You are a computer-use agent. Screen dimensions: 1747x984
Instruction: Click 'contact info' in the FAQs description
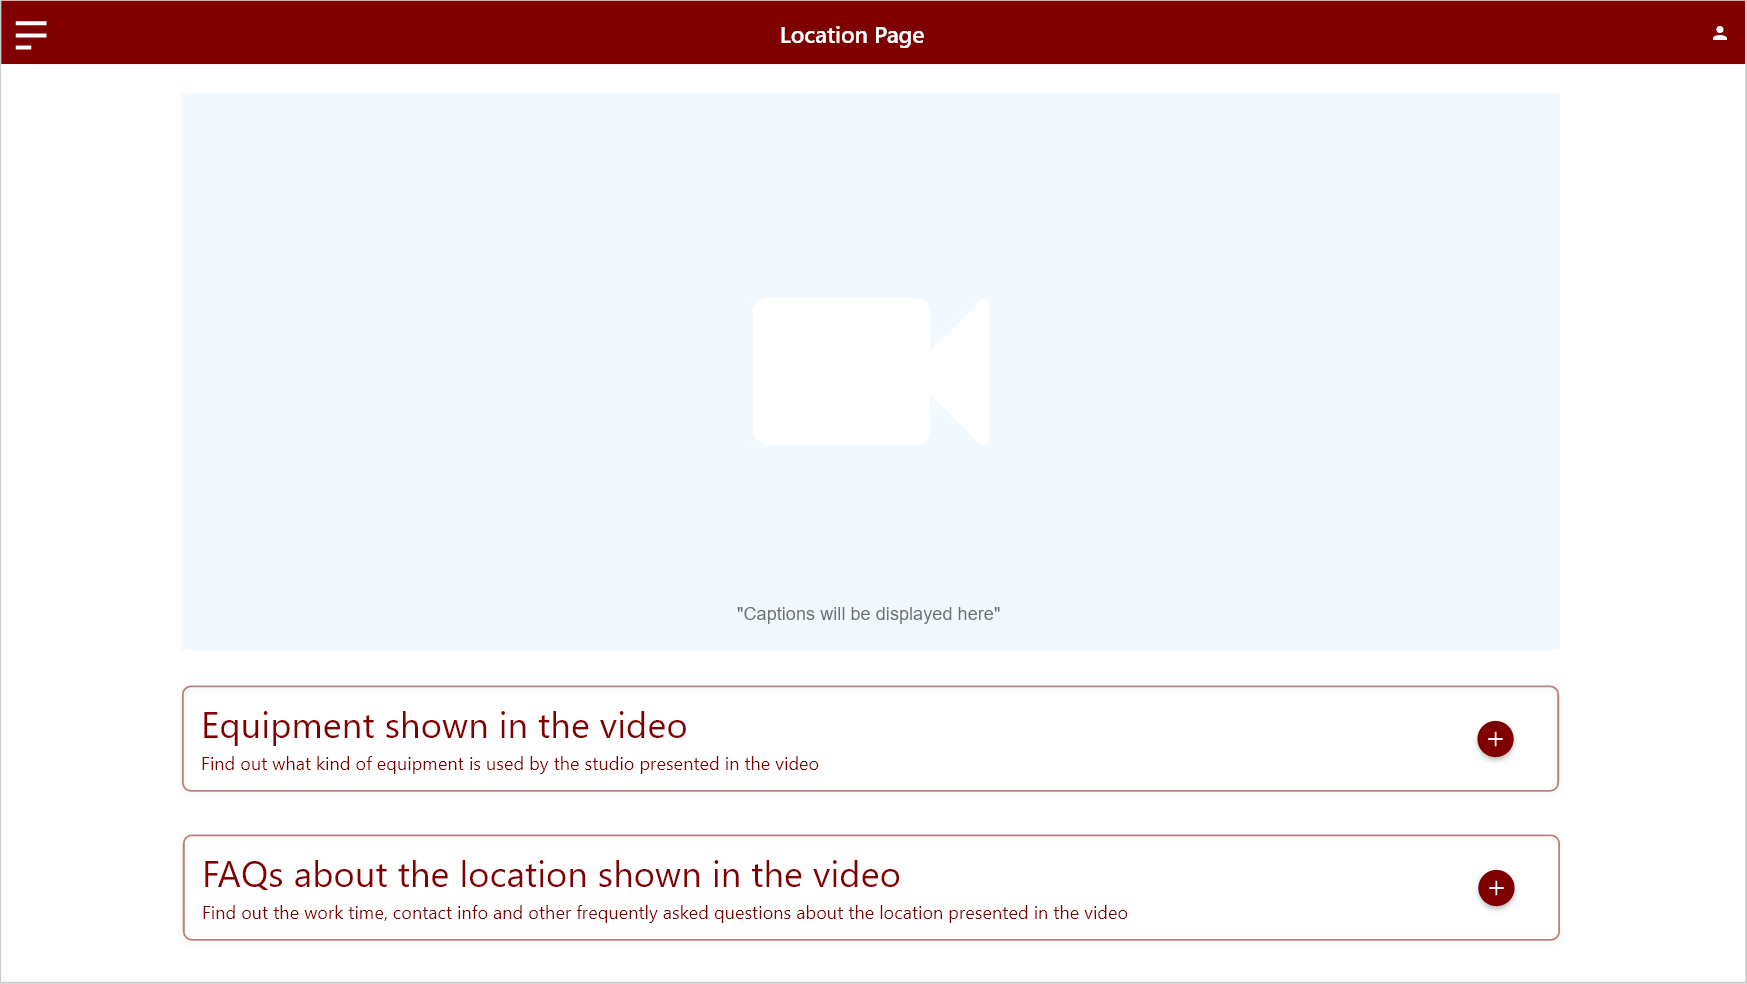[440, 913]
